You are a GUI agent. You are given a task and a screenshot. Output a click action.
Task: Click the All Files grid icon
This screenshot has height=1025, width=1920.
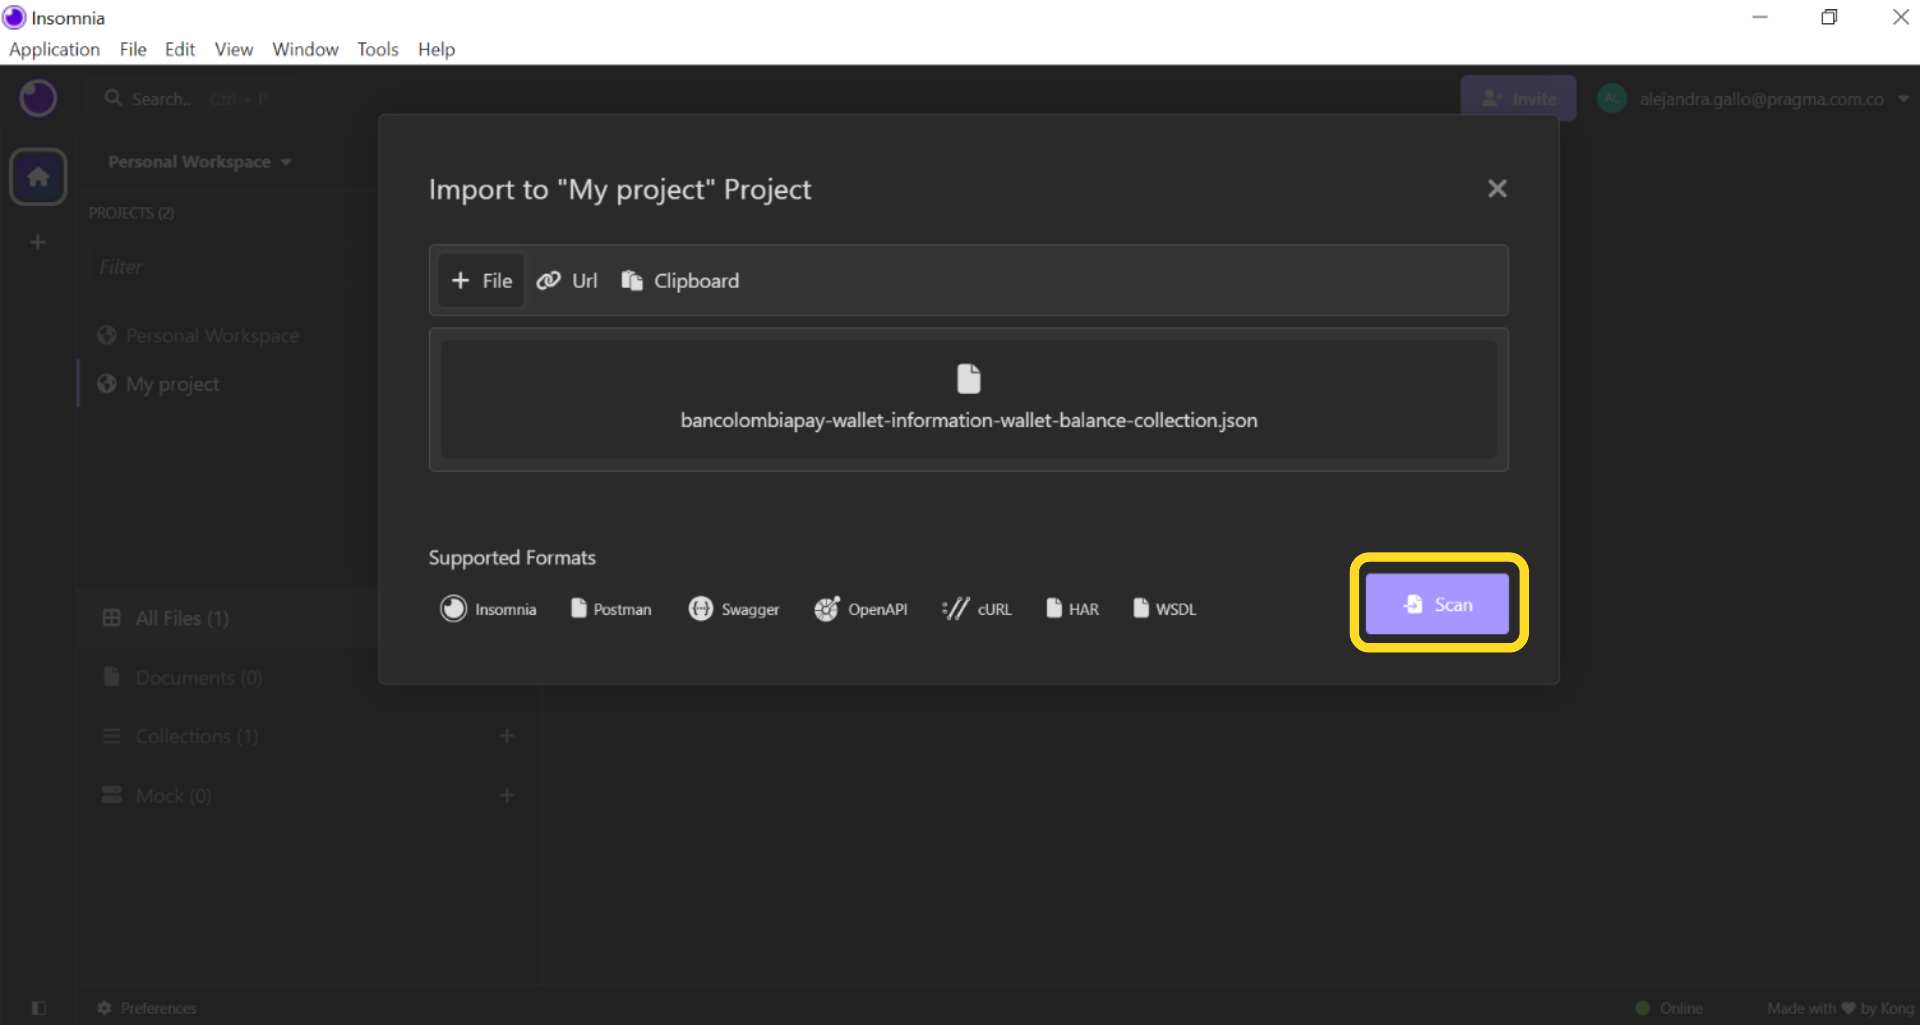pyautogui.click(x=112, y=618)
